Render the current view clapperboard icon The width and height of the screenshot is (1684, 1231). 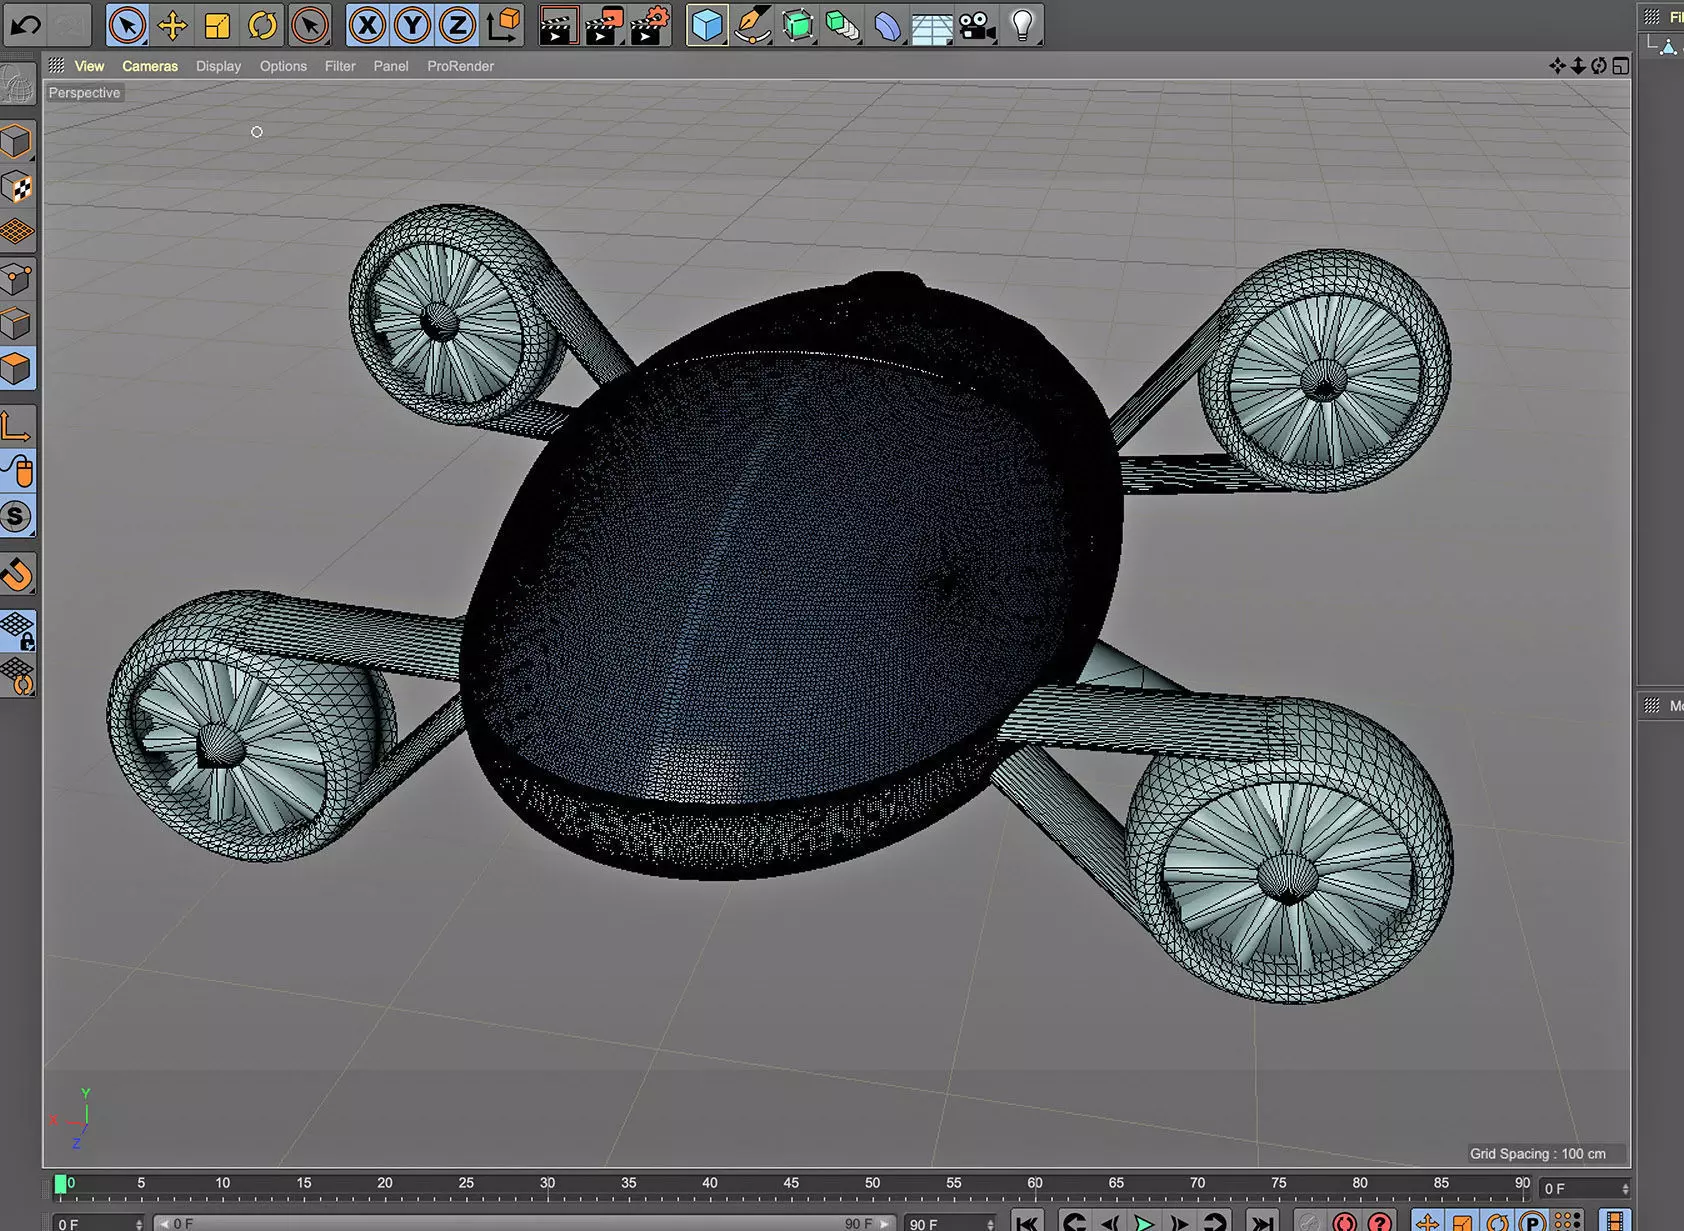558,25
